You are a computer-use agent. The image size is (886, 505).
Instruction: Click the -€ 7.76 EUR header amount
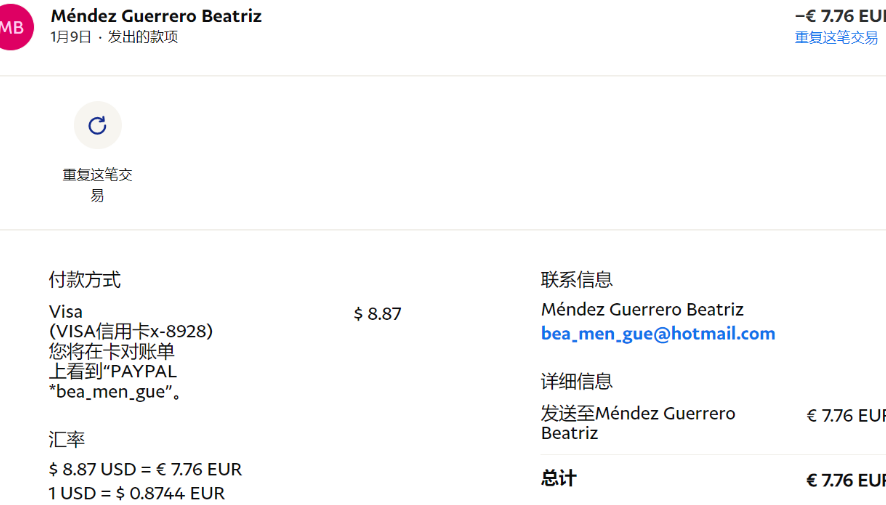click(x=840, y=16)
